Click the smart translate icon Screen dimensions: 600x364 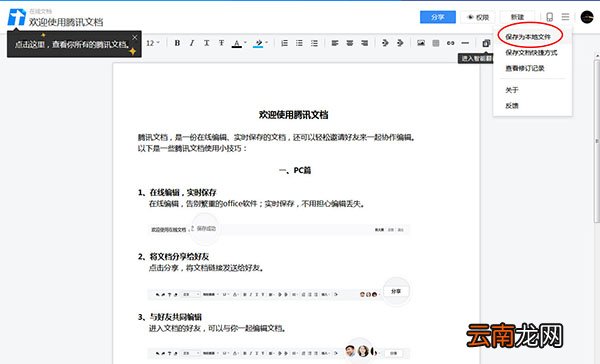point(486,43)
